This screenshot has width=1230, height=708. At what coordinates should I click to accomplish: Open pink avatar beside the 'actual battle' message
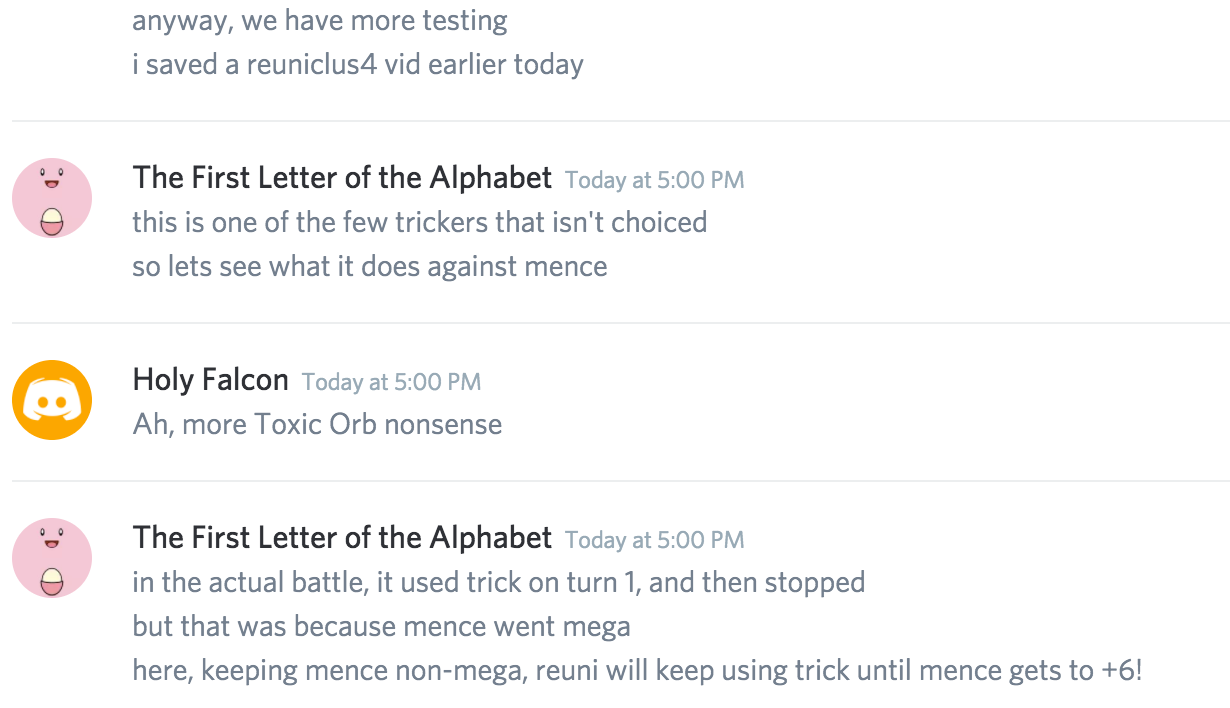point(52,558)
